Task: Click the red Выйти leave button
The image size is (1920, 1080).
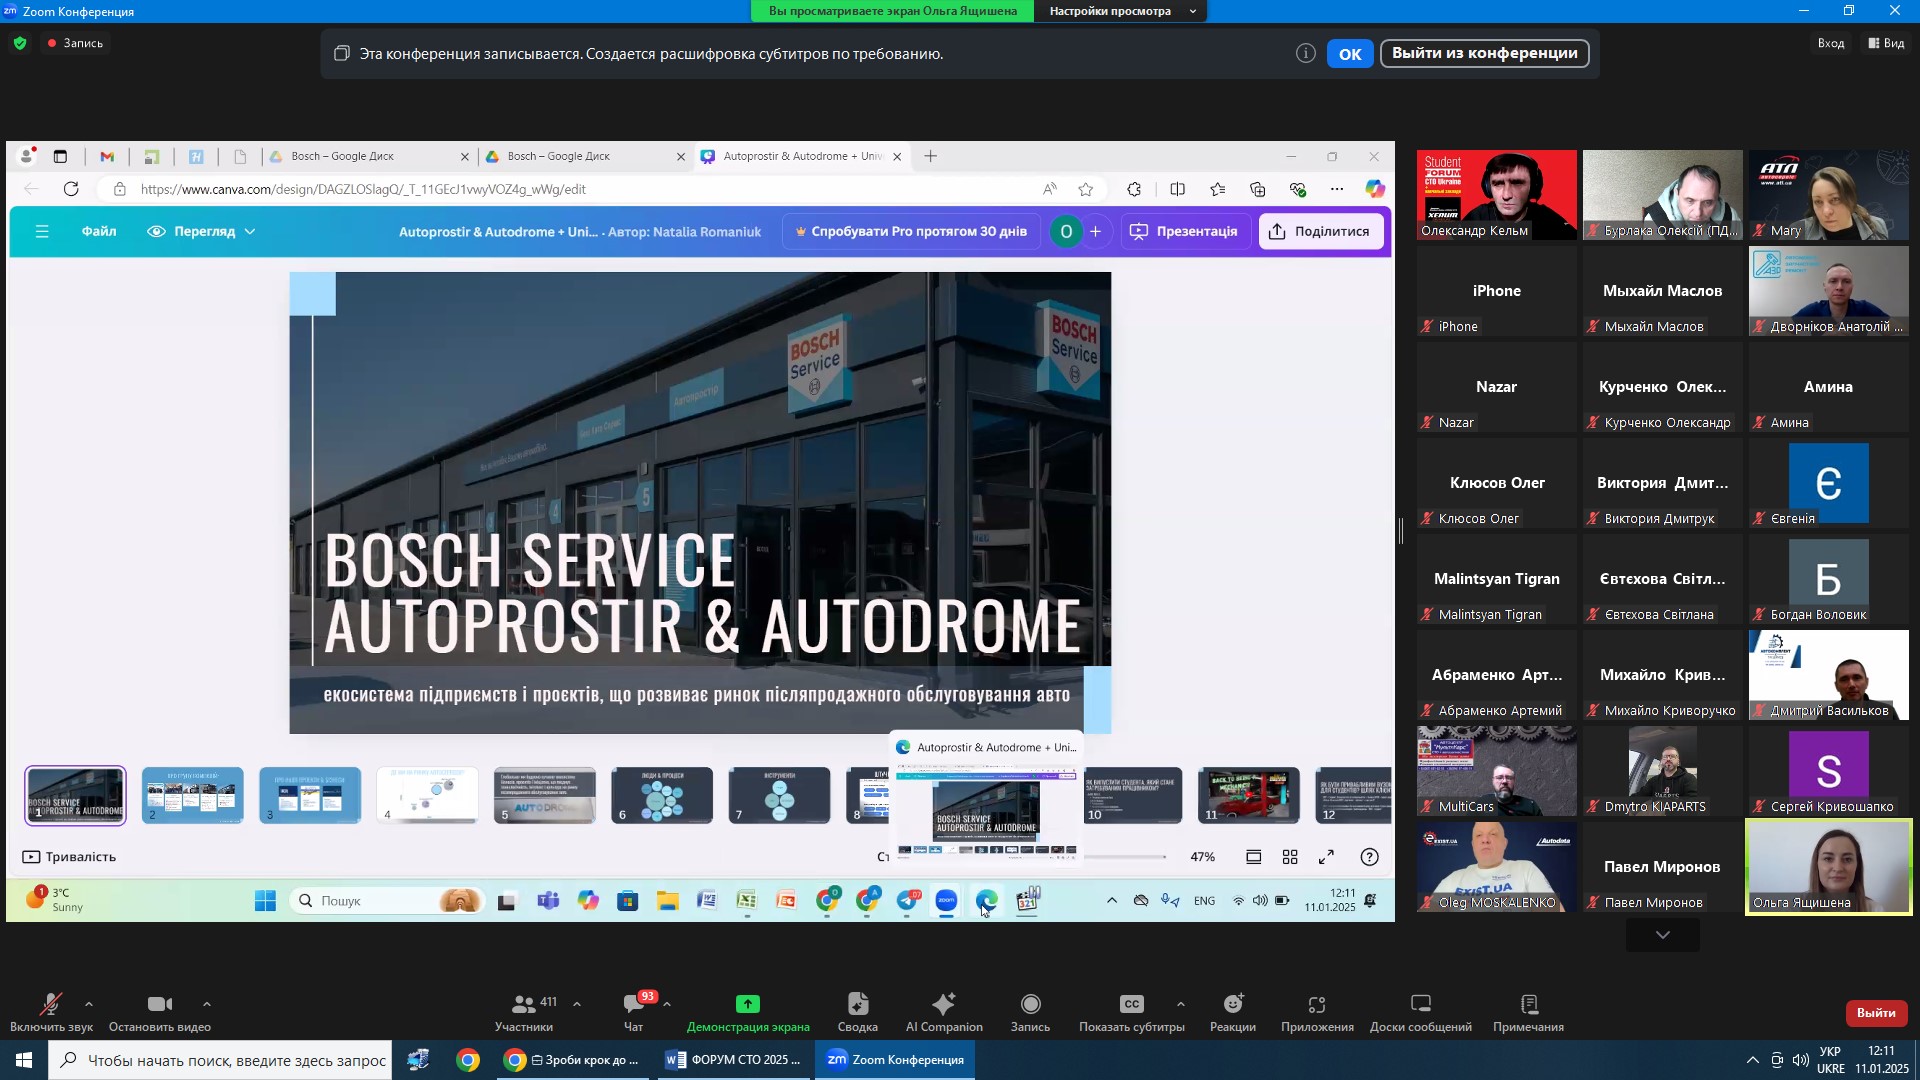Action: [x=1876, y=1013]
